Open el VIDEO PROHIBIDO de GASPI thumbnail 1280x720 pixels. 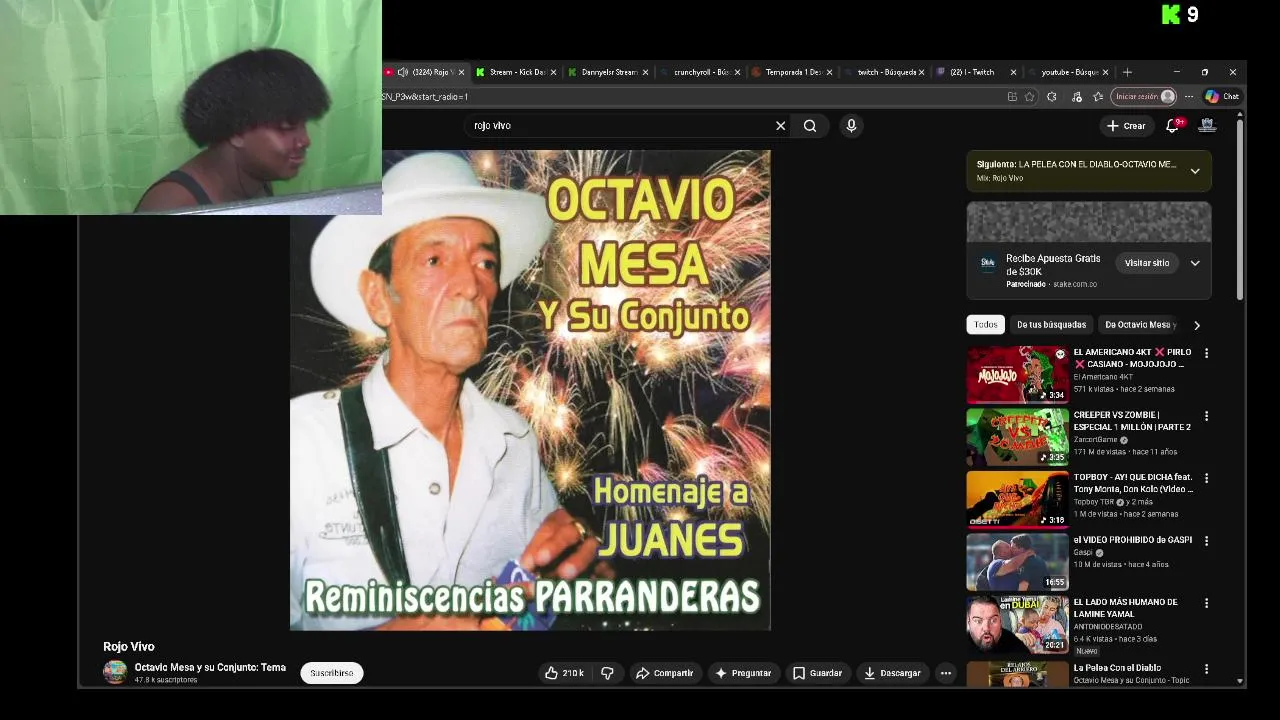(x=1017, y=562)
